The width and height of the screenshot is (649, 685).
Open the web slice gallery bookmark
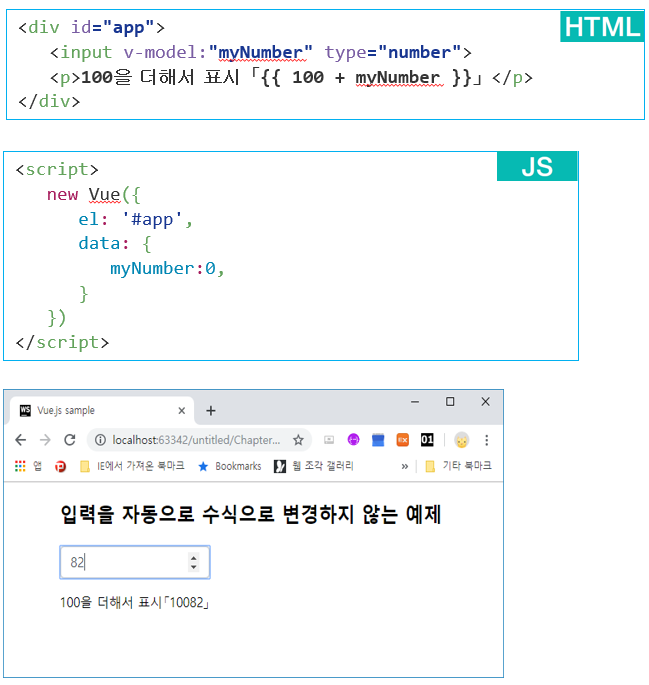point(314,466)
